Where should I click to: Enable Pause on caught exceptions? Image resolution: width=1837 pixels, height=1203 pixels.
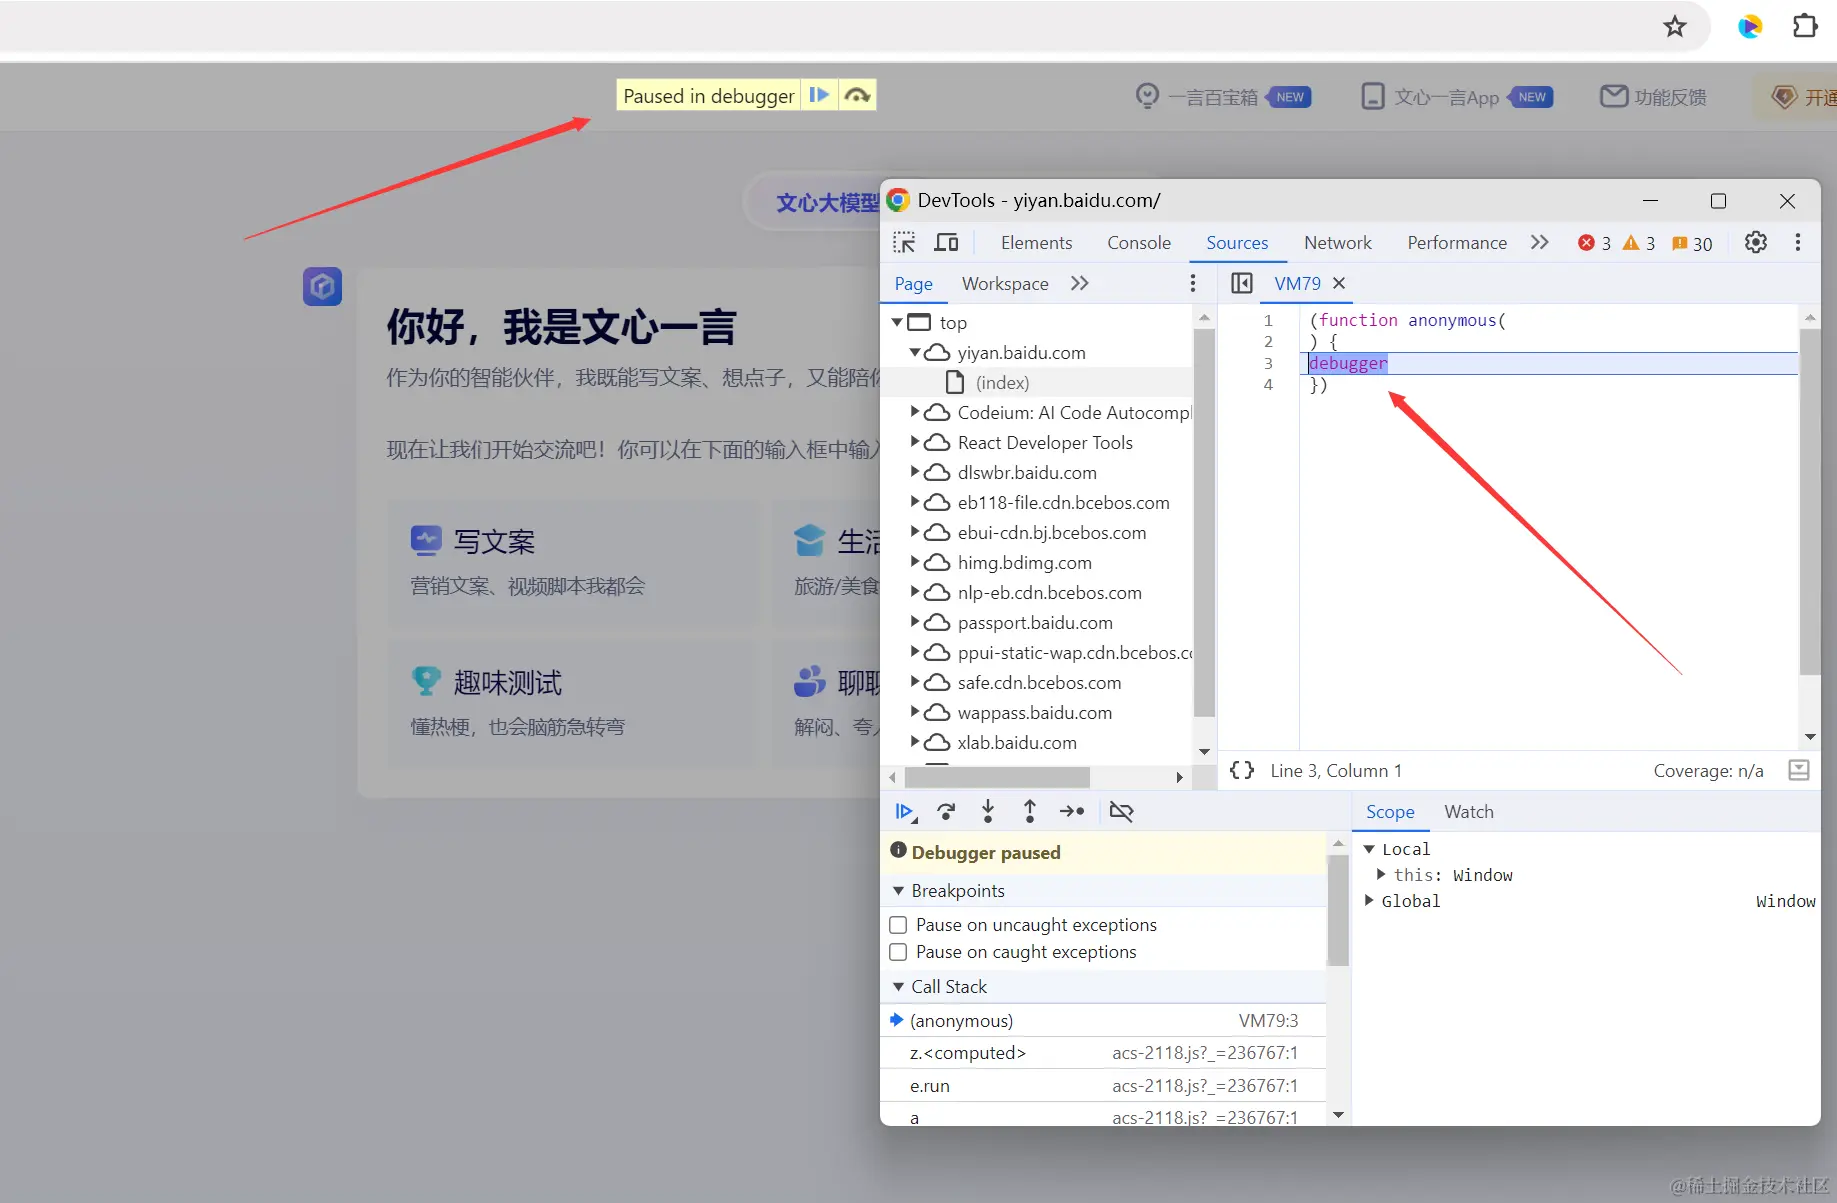(898, 952)
